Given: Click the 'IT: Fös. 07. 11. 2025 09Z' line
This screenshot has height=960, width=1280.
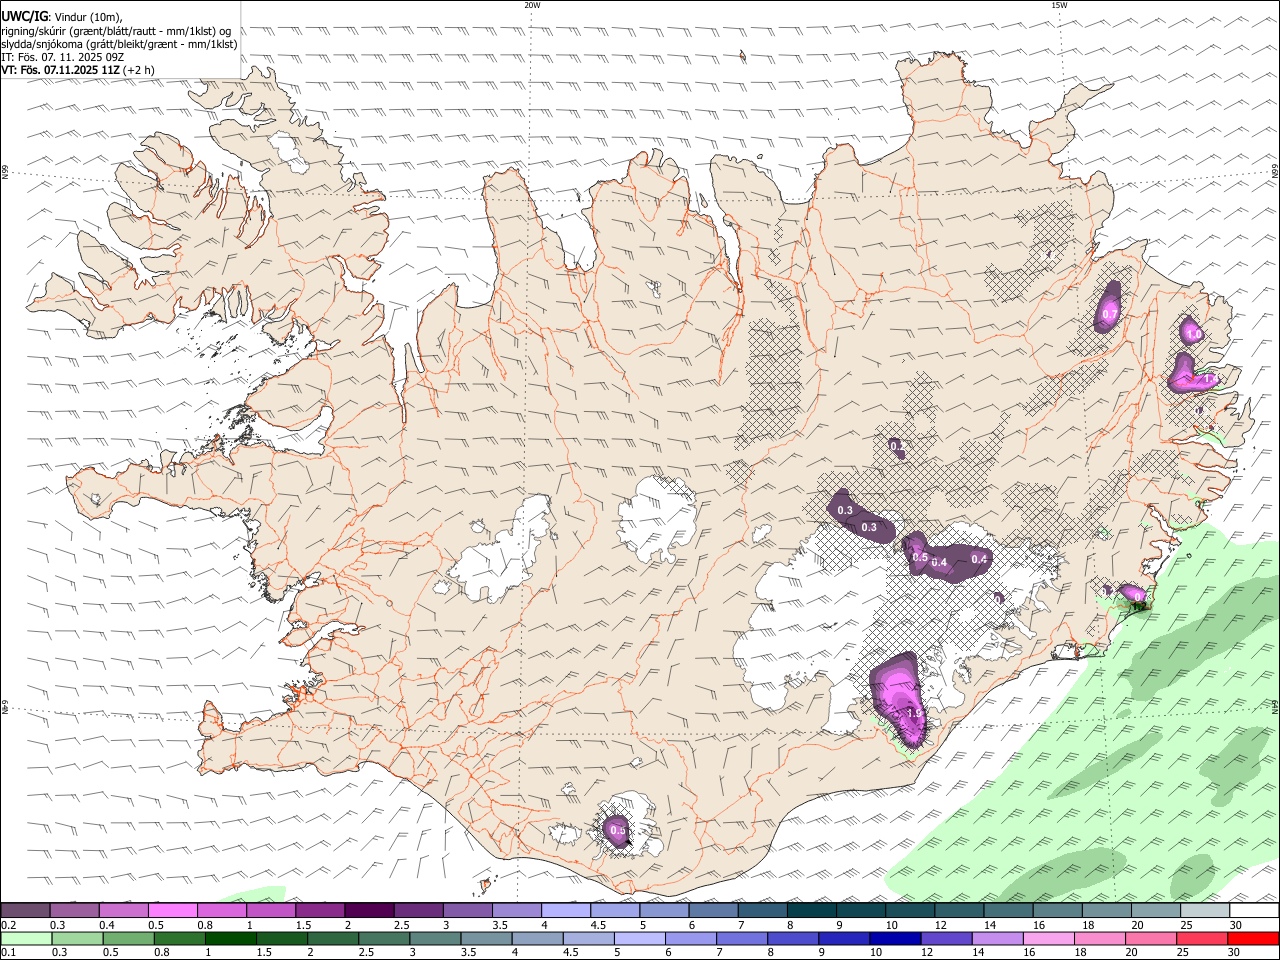Looking at the screenshot, I should [x=62, y=57].
